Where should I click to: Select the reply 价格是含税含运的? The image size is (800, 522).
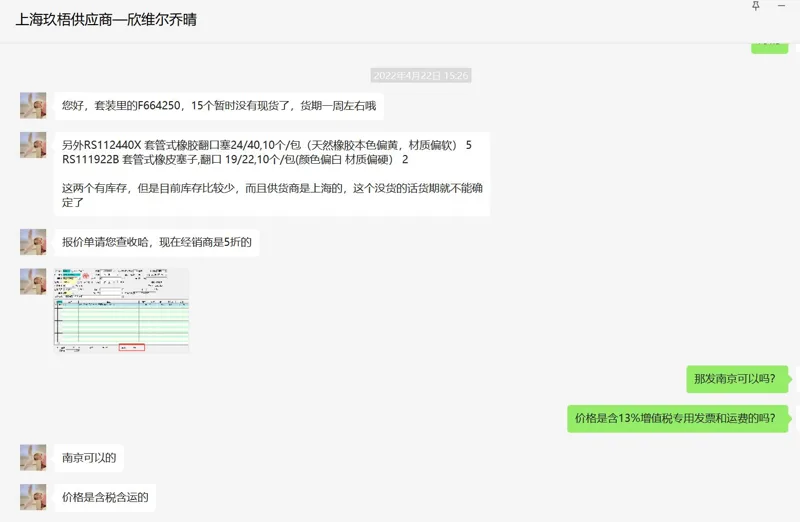[x=105, y=498]
